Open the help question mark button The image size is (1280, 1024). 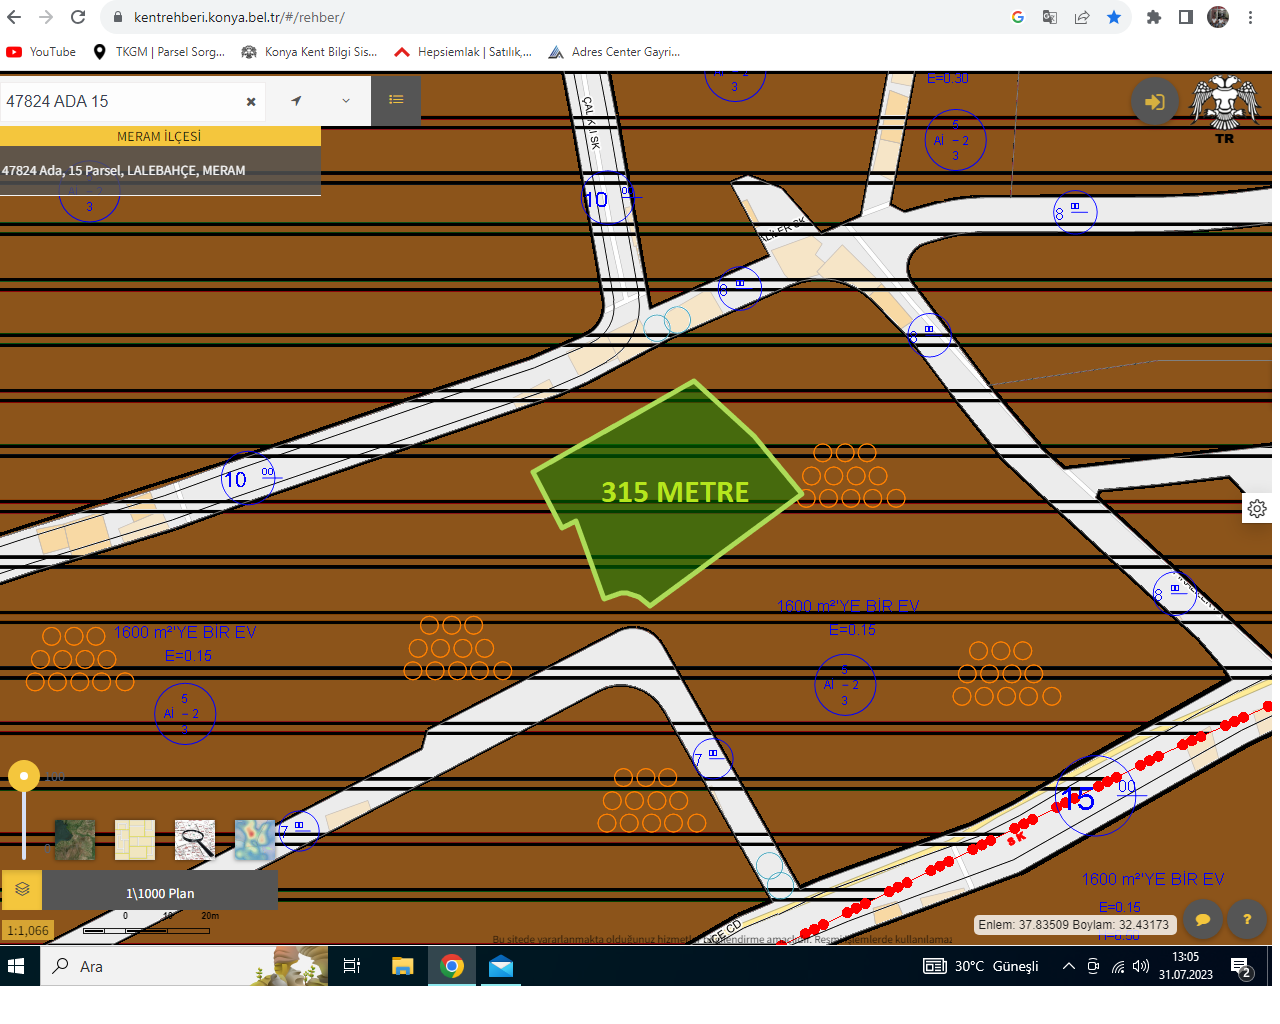pyautogui.click(x=1247, y=919)
